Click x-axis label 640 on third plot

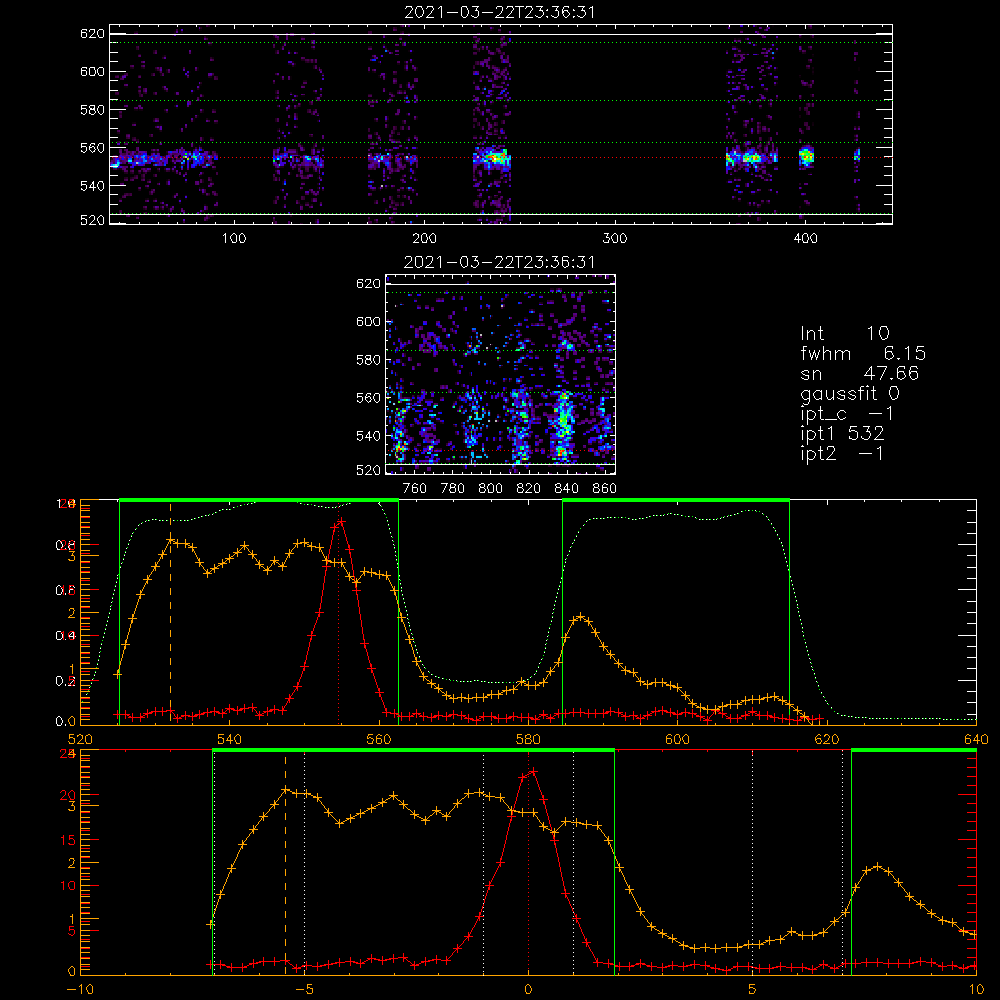pyautogui.click(x=976, y=739)
